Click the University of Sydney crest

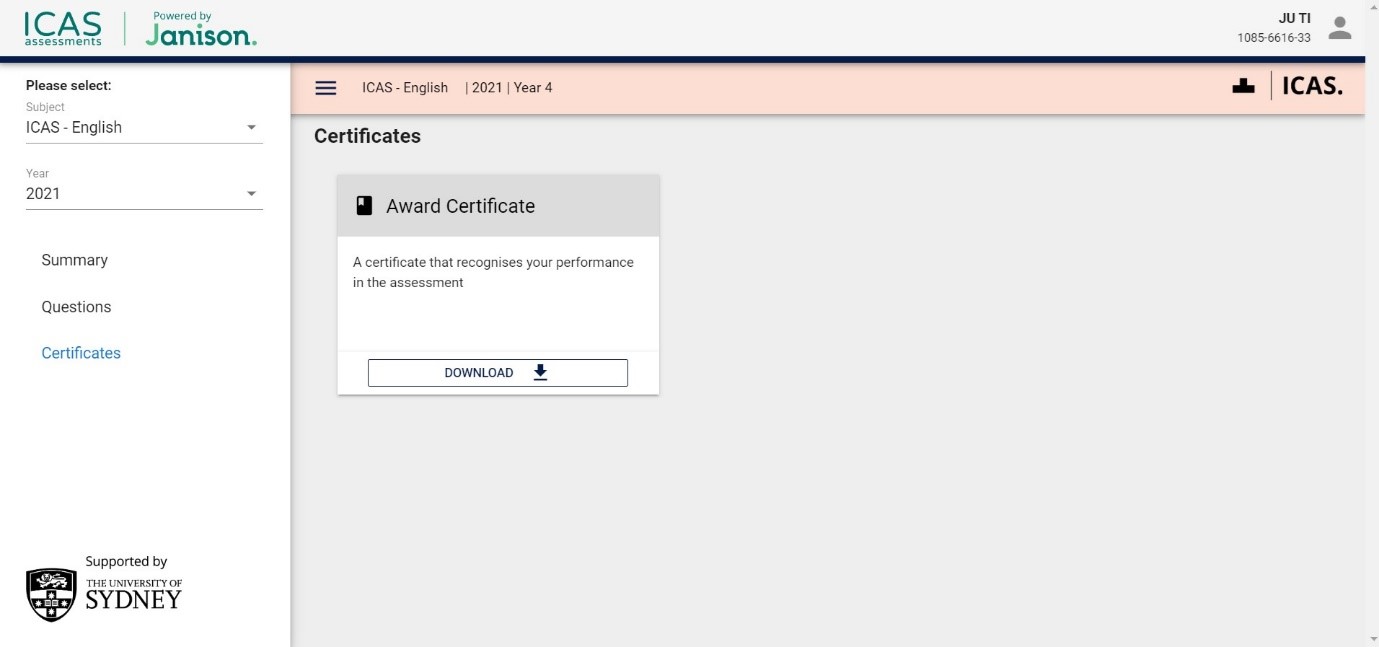click(x=50, y=594)
